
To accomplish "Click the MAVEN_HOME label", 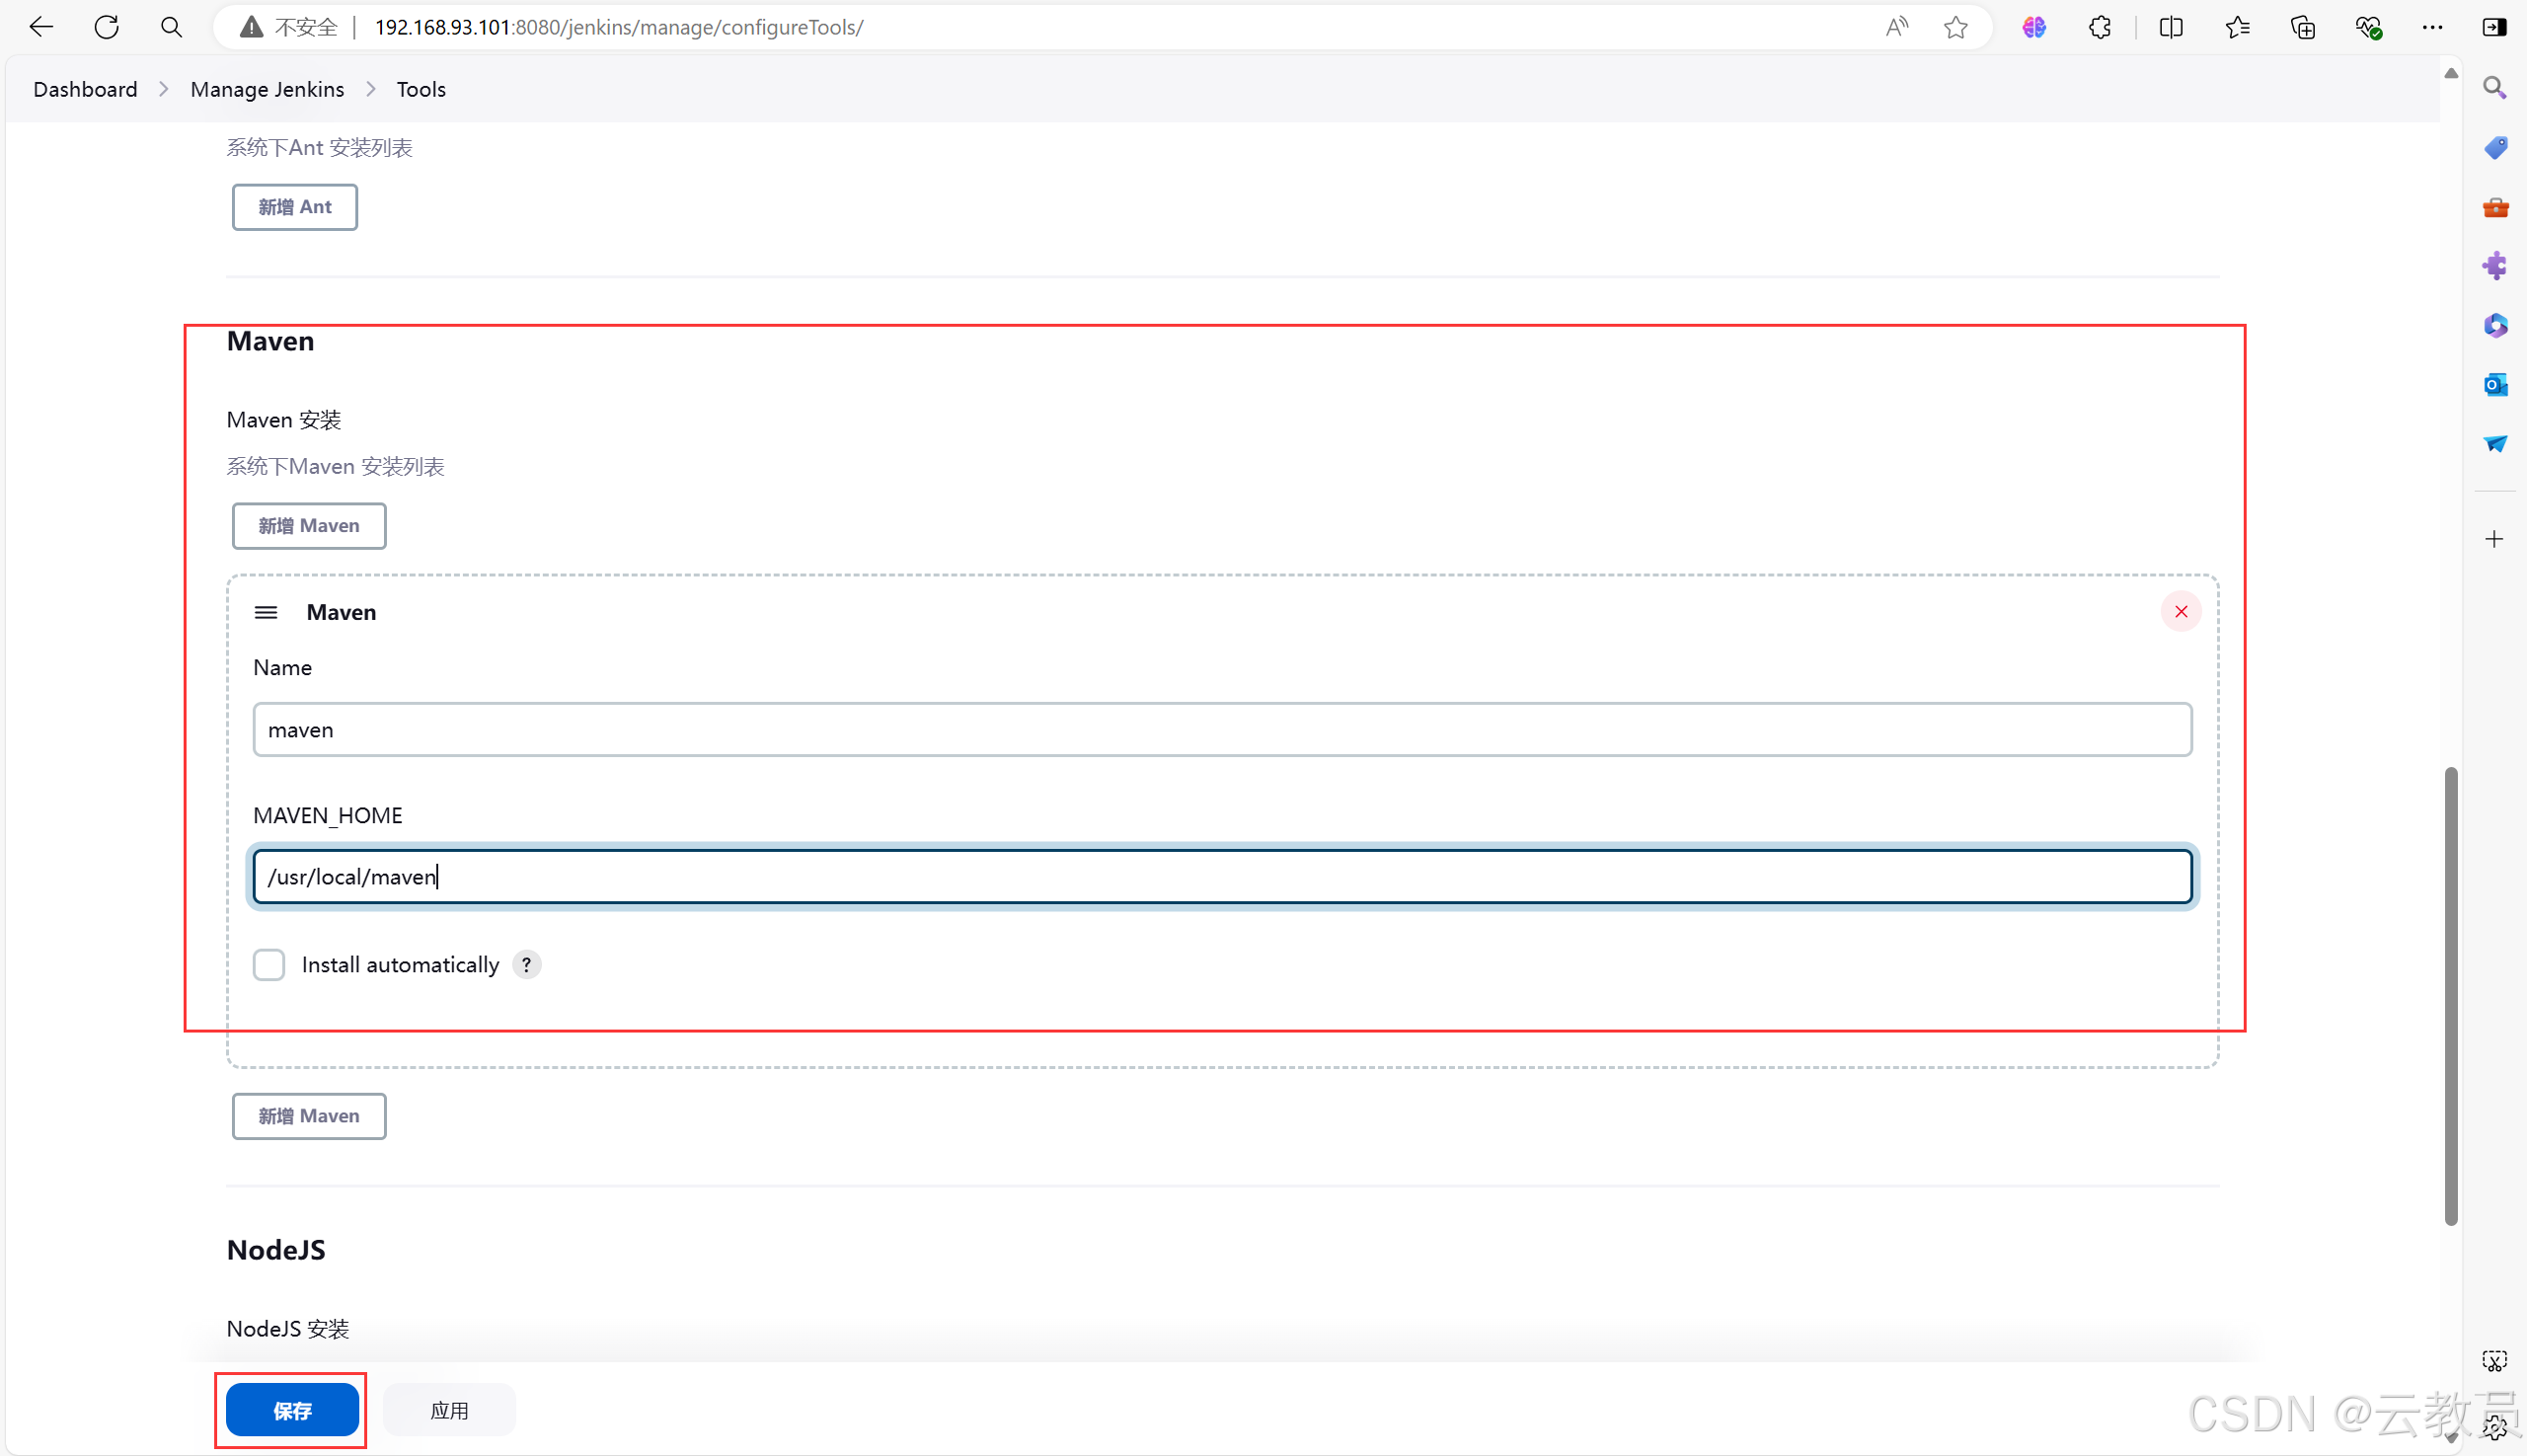I will pos(328,815).
